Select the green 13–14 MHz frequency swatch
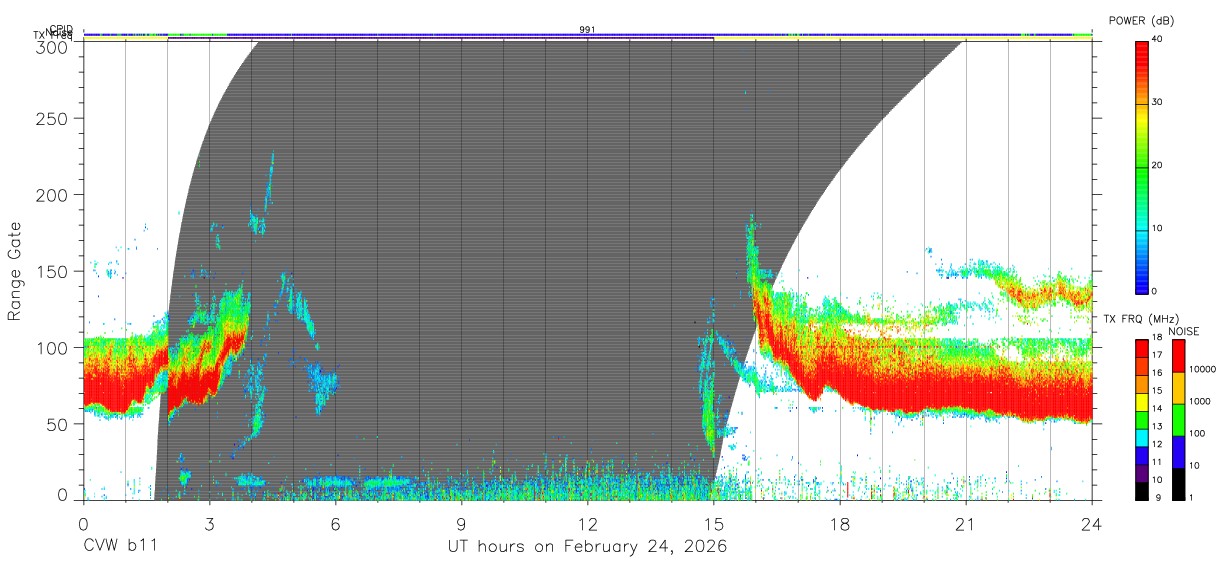Viewport: 1228px width, 567px height. pyautogui.click(x=1142, y=420)
